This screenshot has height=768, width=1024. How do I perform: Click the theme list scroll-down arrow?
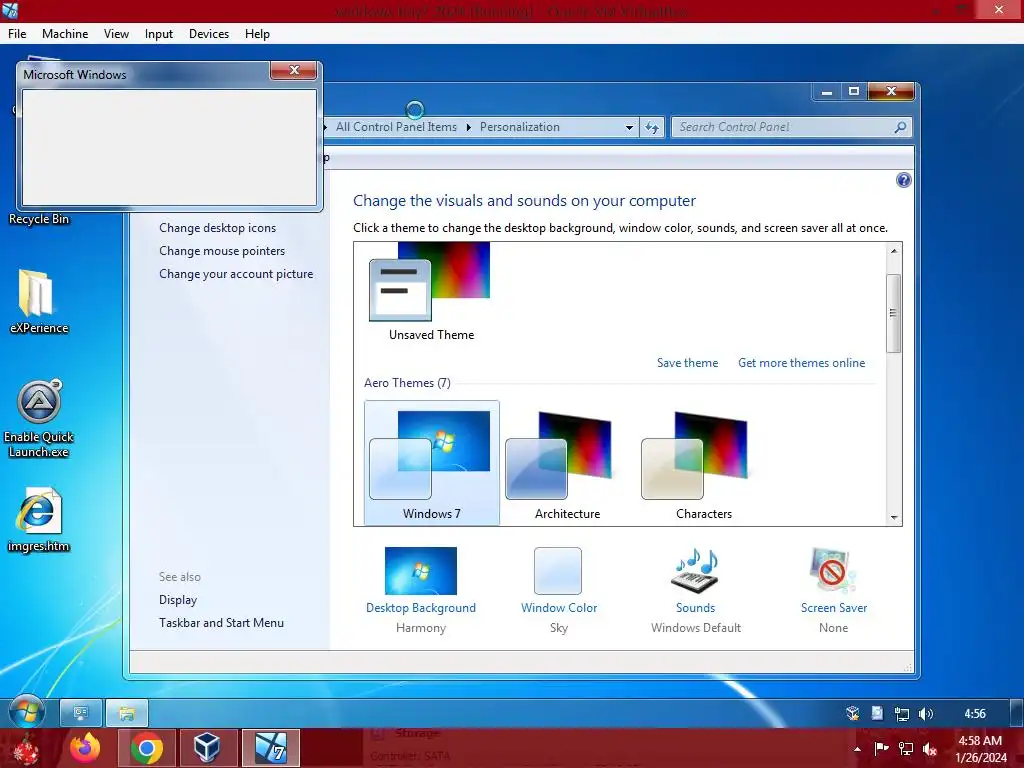pos(893,518)
